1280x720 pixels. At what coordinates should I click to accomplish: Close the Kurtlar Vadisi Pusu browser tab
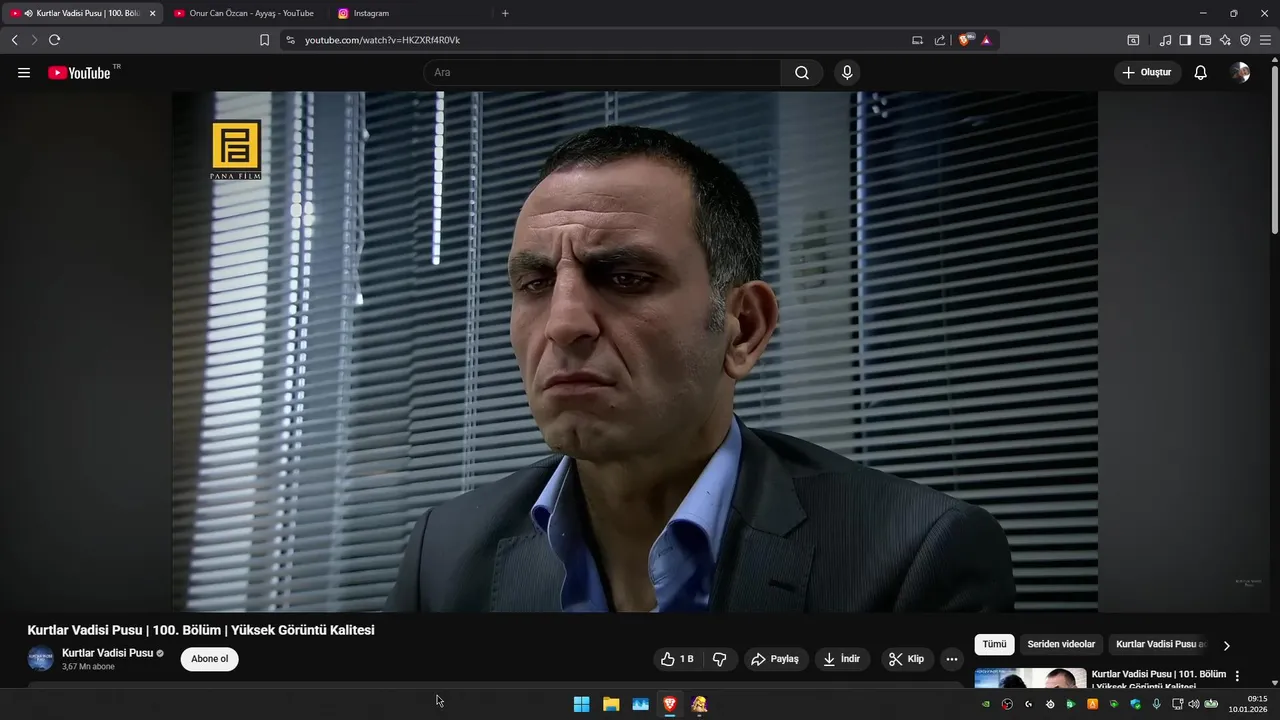(x=153, y=13)
